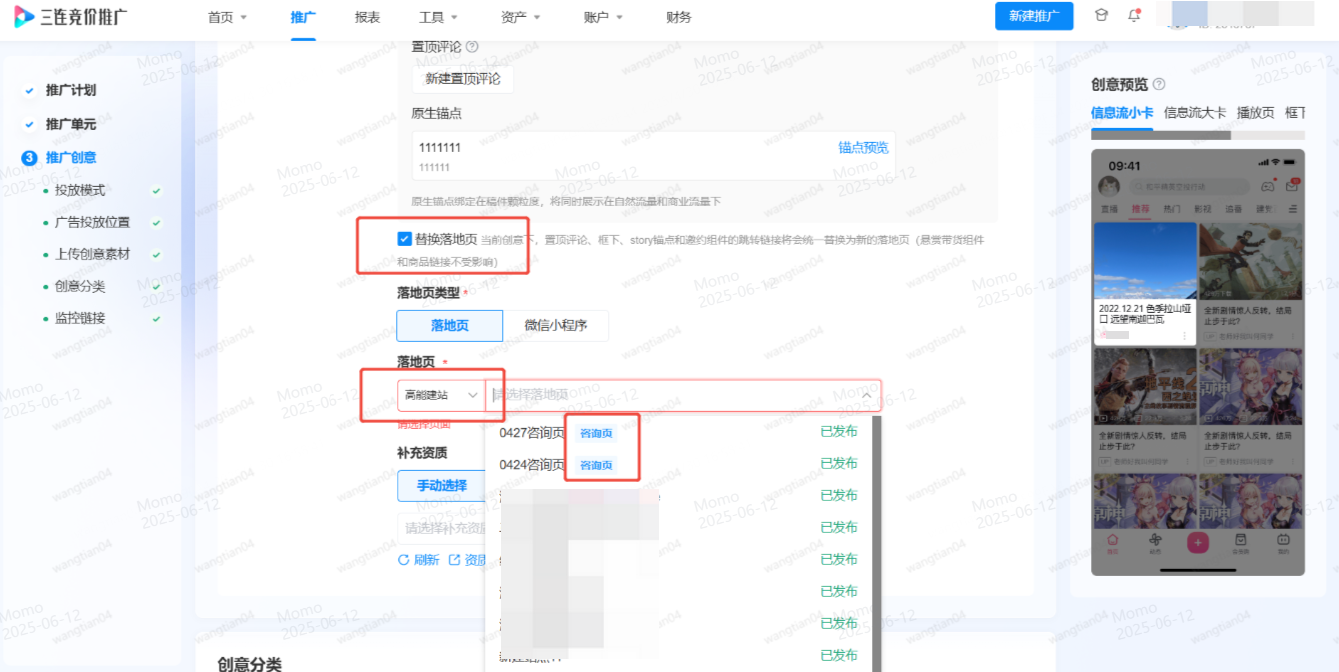Collapse the 请选择落地页 dropdown arrow

pyautogui.click(x=866, y=395)
